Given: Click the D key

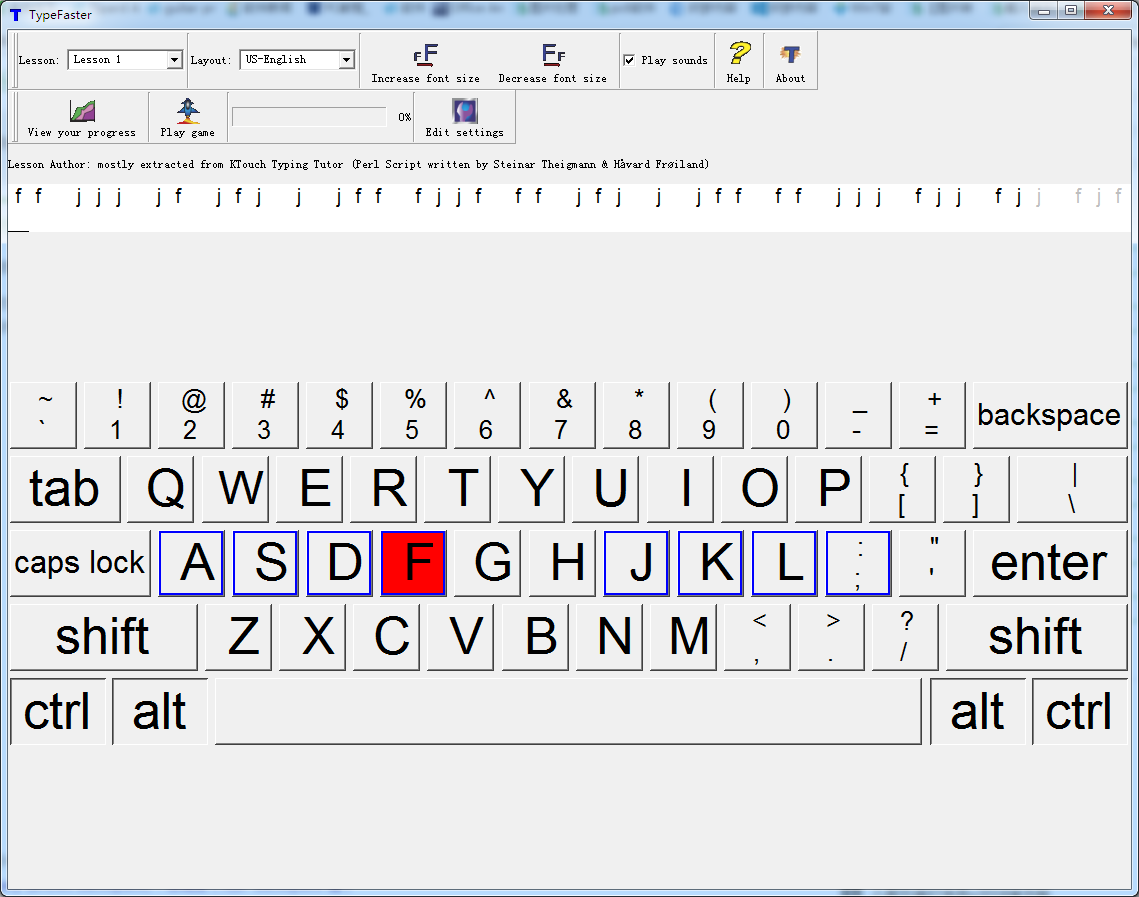Looking at the screenshot, I should (339, 563).
